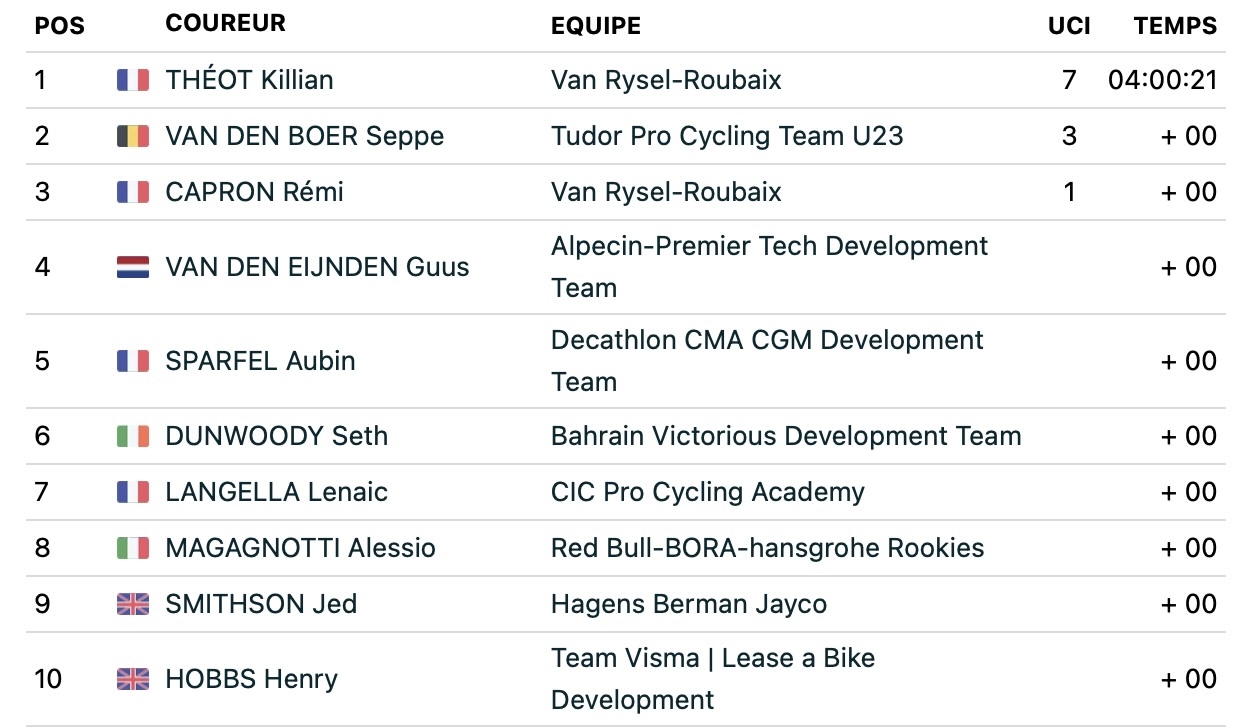The image size is (1241, 728).
Task: Open rider THÉOT Killian's profile
Action: tap(249, 80)
